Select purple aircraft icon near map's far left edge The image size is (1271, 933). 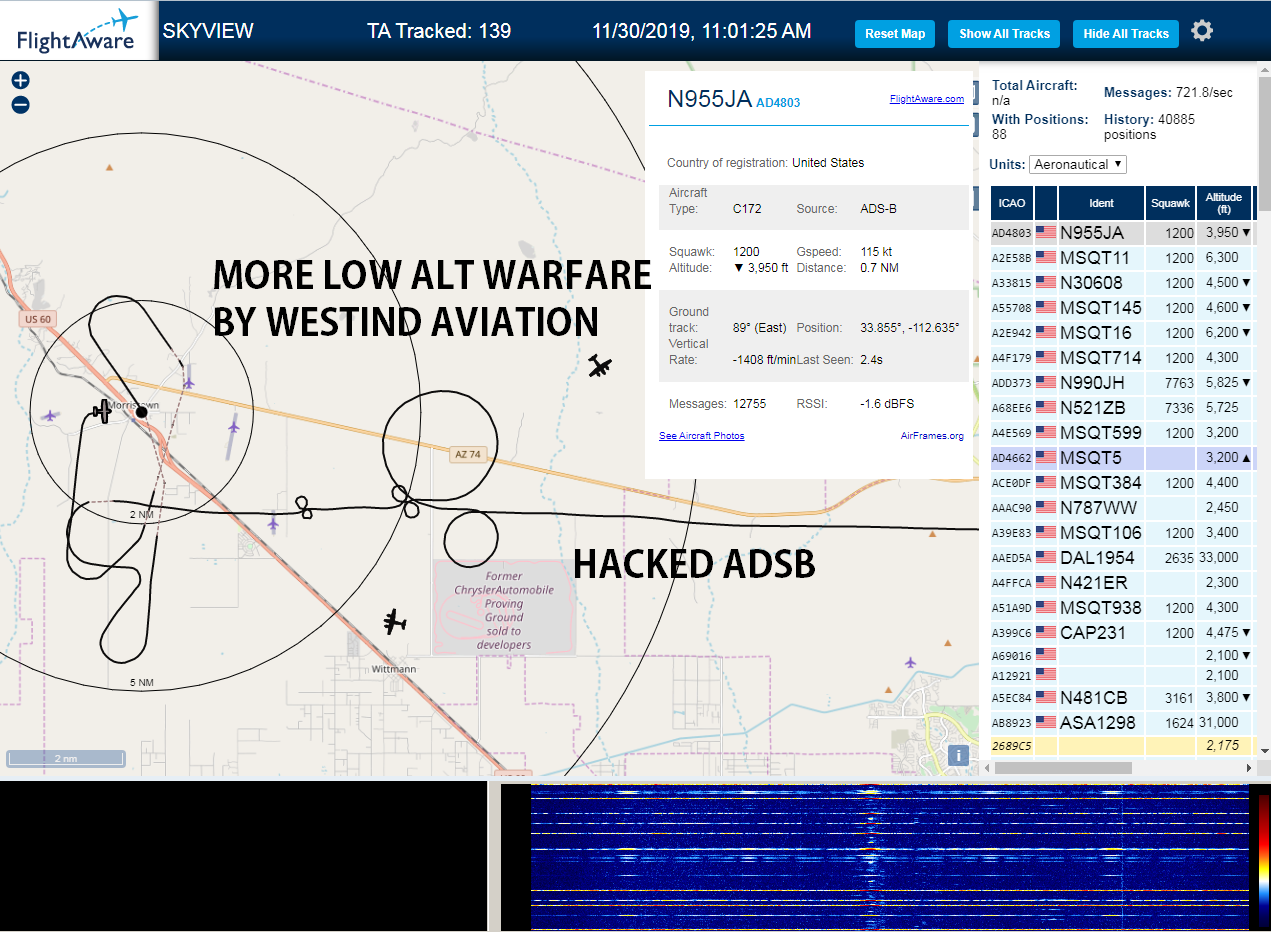click(x=50, y=415)
